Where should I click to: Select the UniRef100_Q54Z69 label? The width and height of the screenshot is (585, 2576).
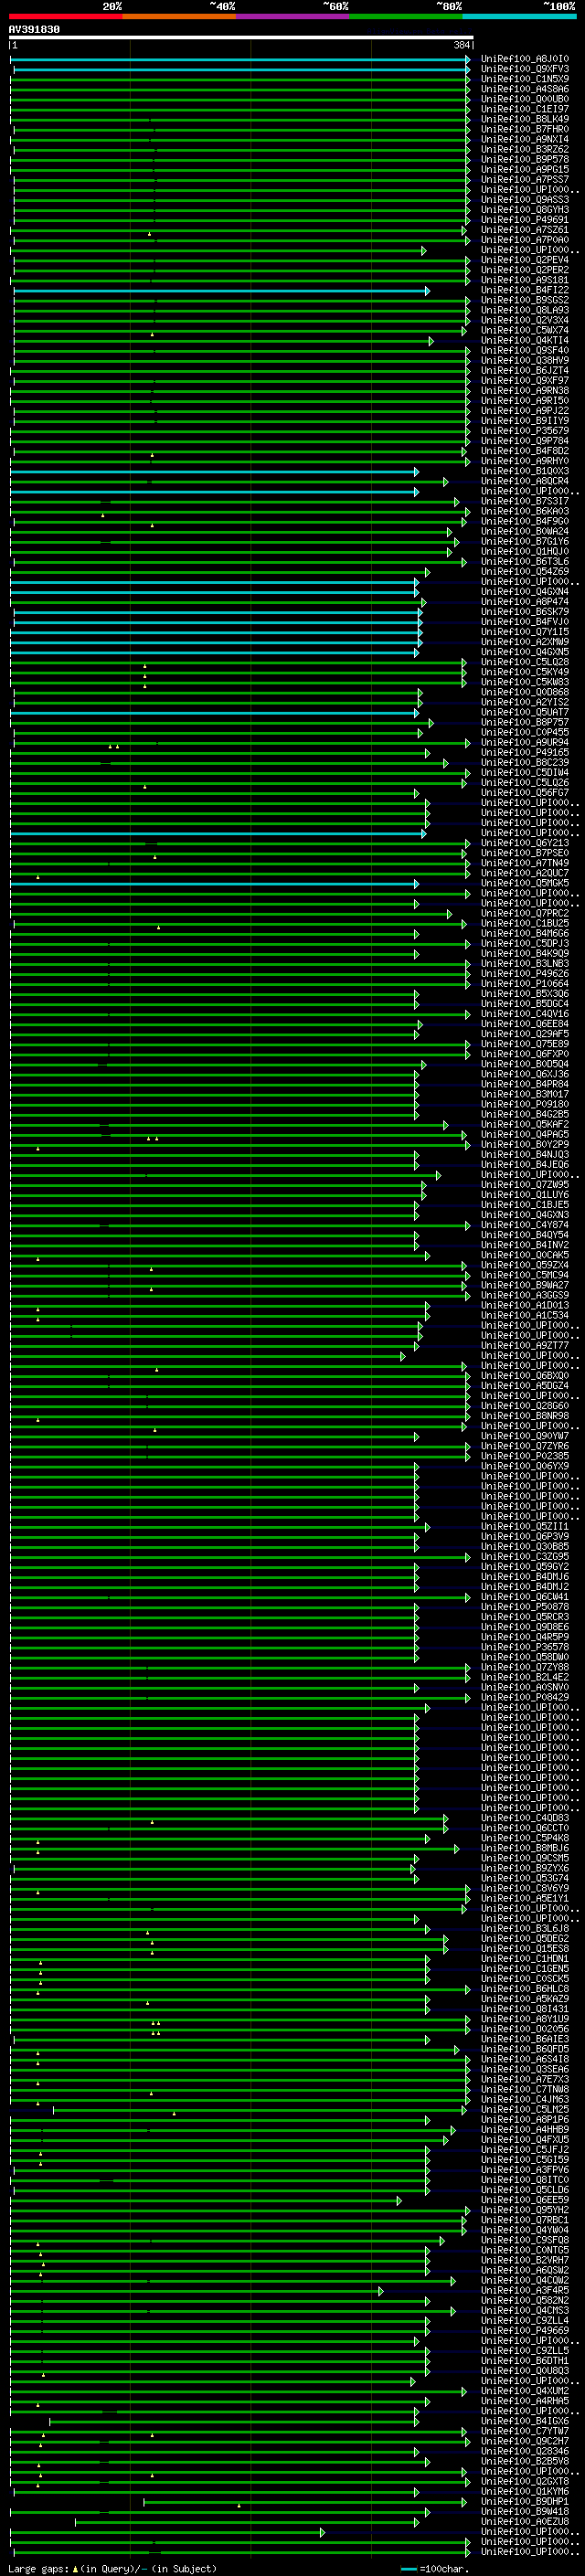[525, 572]
